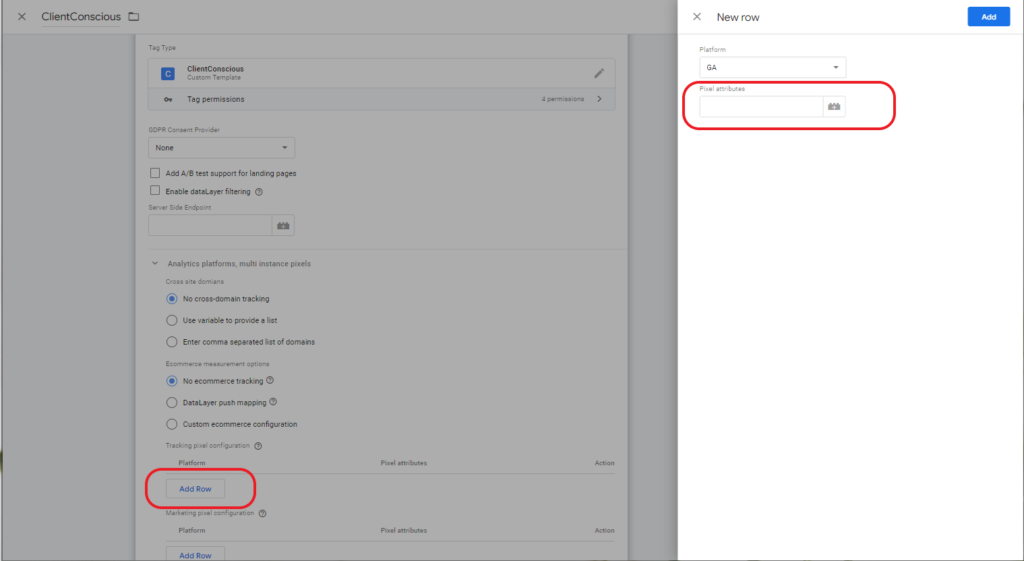The width and height of the screenshot is (1024, 561).
Task: Open the Platform dropdown showing GA
Action: [772, 67]
